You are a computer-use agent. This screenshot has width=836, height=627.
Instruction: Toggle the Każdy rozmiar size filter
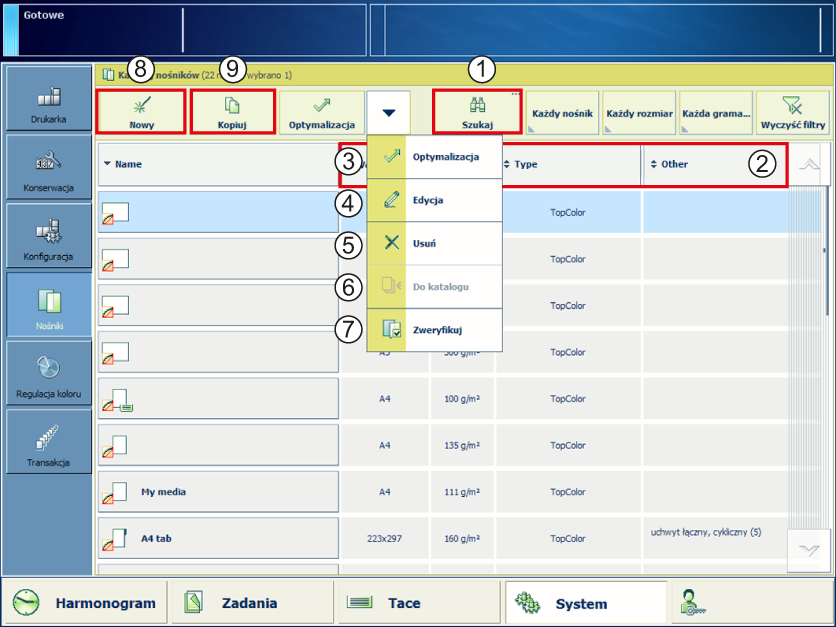coord(640,113)
